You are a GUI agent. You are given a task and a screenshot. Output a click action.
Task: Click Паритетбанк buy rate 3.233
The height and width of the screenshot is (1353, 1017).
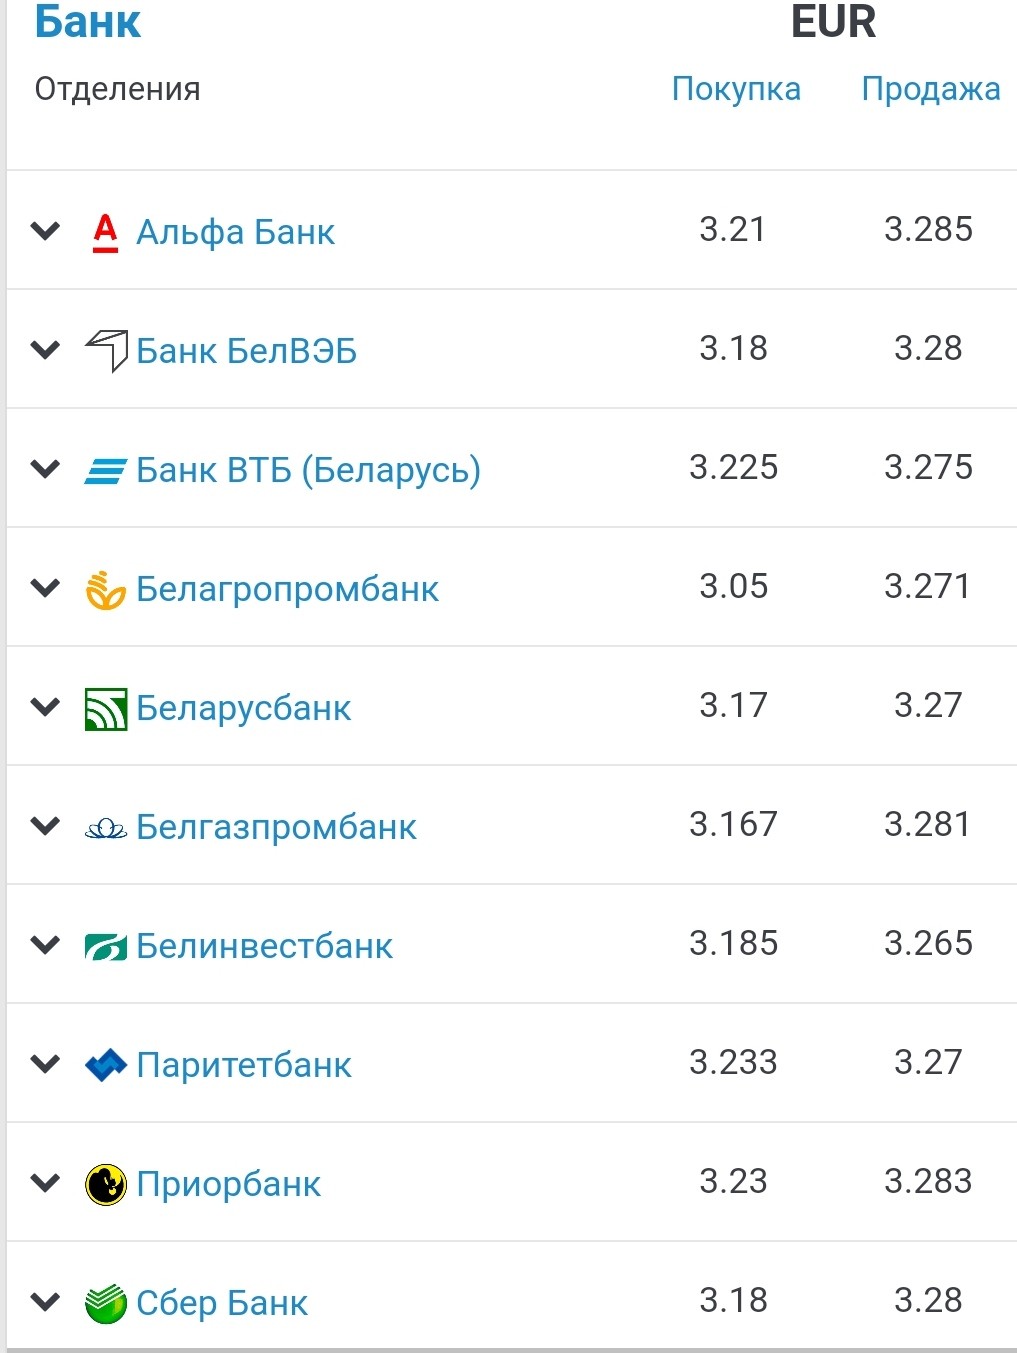pos(733,1062)
